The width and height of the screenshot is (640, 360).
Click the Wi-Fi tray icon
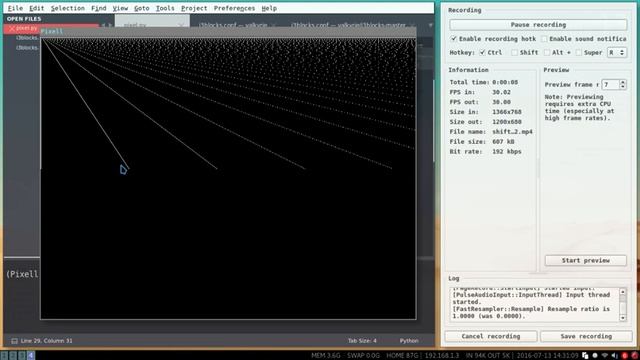point(604,356)
